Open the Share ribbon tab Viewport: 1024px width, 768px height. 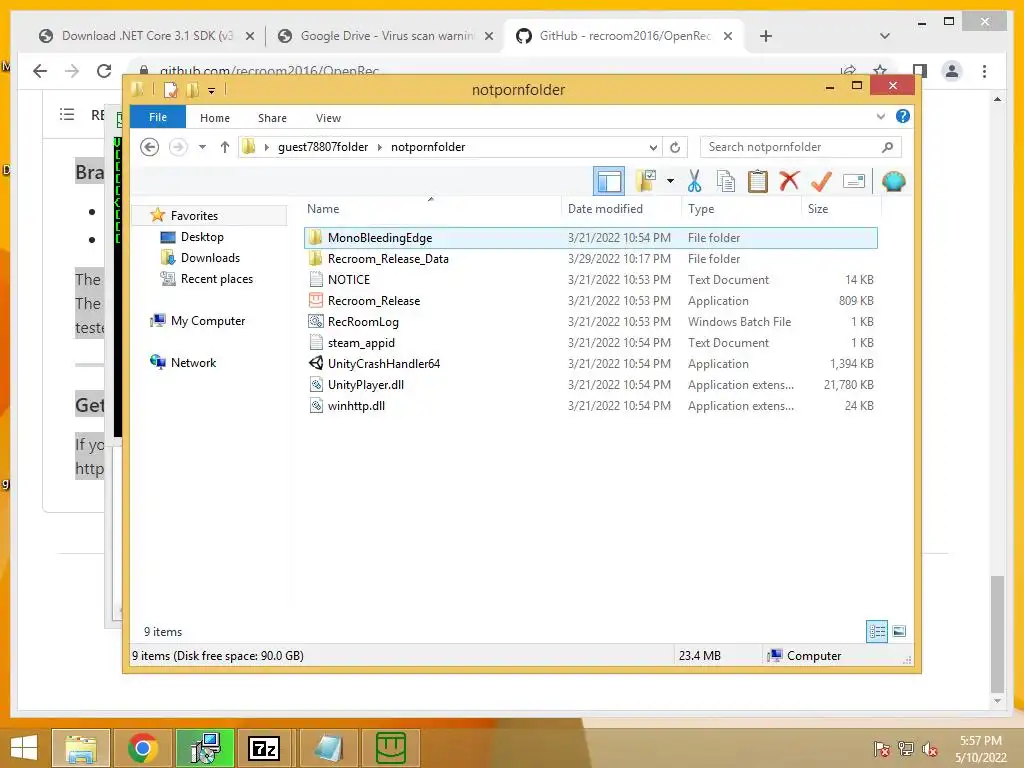click(272, 118)
